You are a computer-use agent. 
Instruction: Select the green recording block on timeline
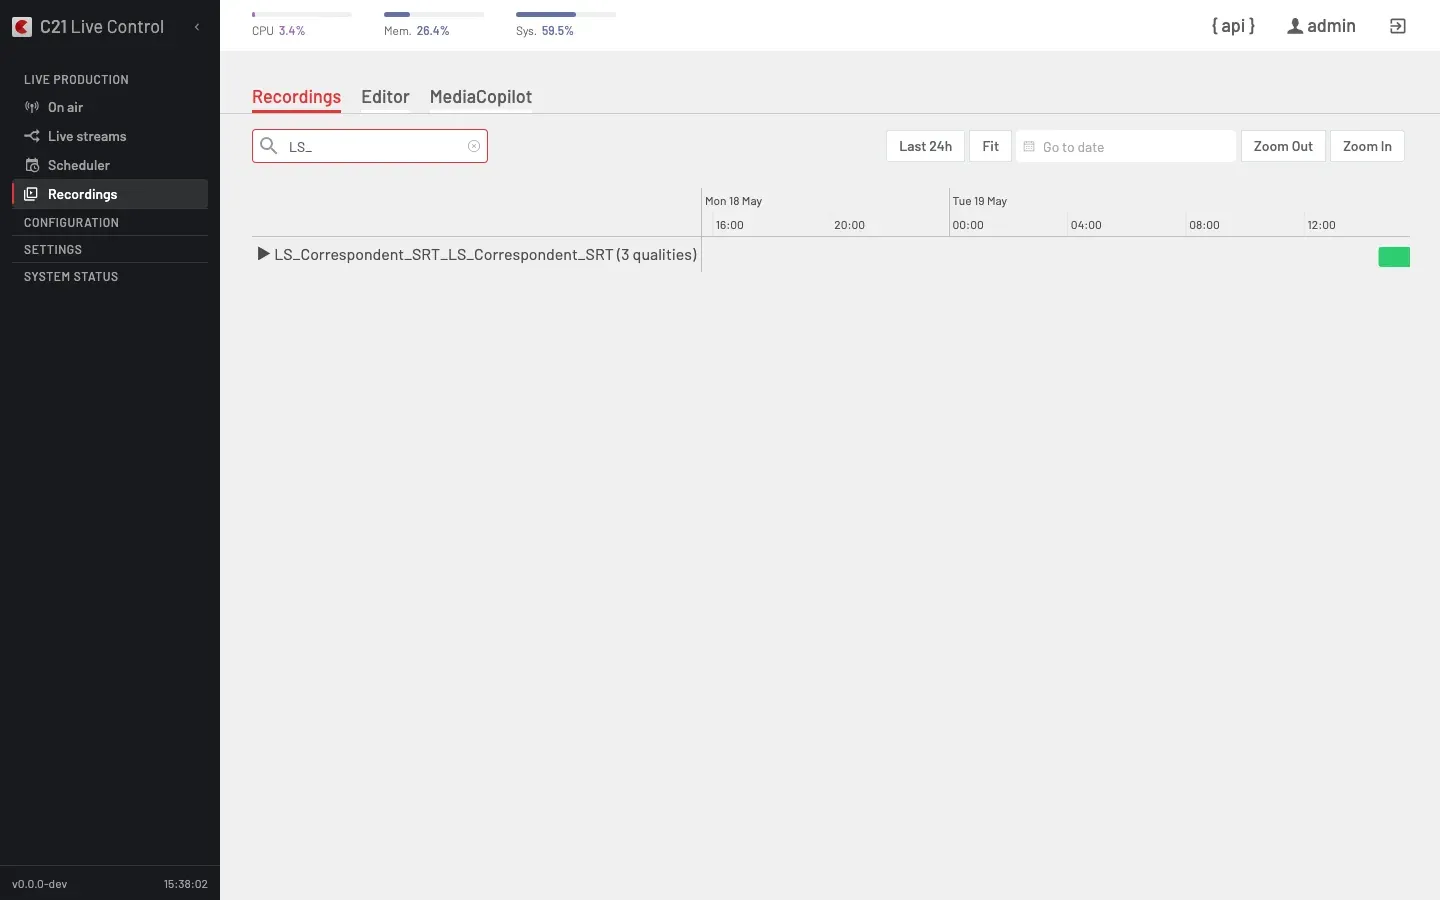(x=1394, y=257)
